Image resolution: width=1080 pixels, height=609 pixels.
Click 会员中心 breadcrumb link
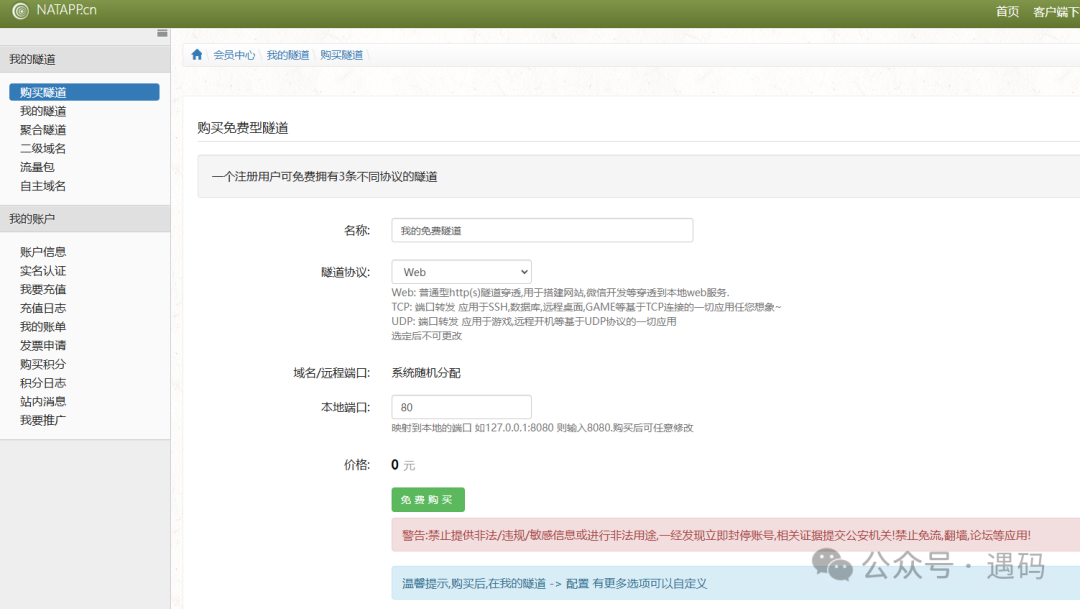234,55
